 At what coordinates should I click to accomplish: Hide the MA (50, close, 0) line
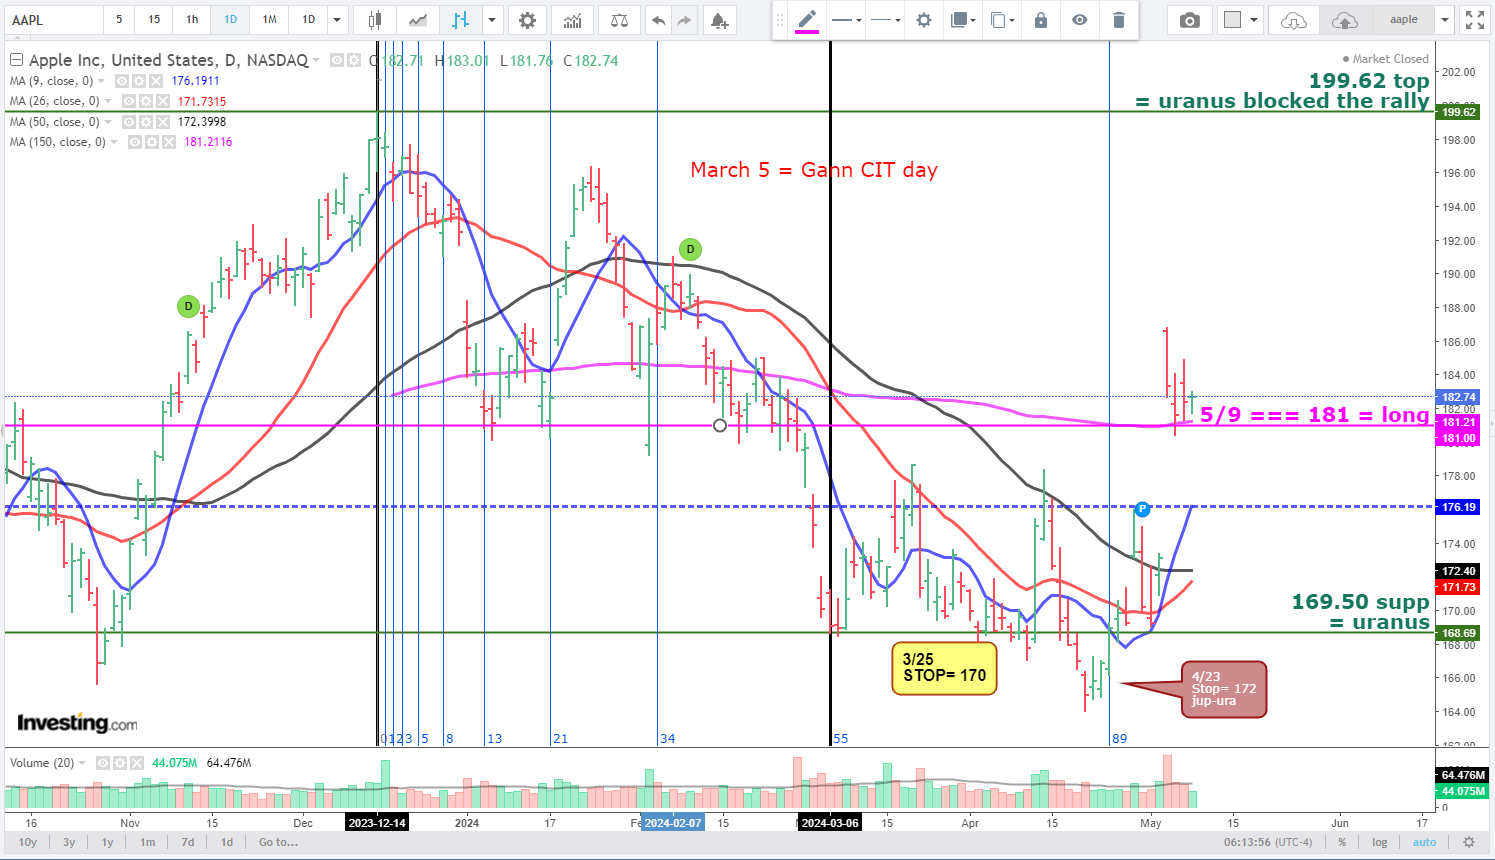click(129, 122)
